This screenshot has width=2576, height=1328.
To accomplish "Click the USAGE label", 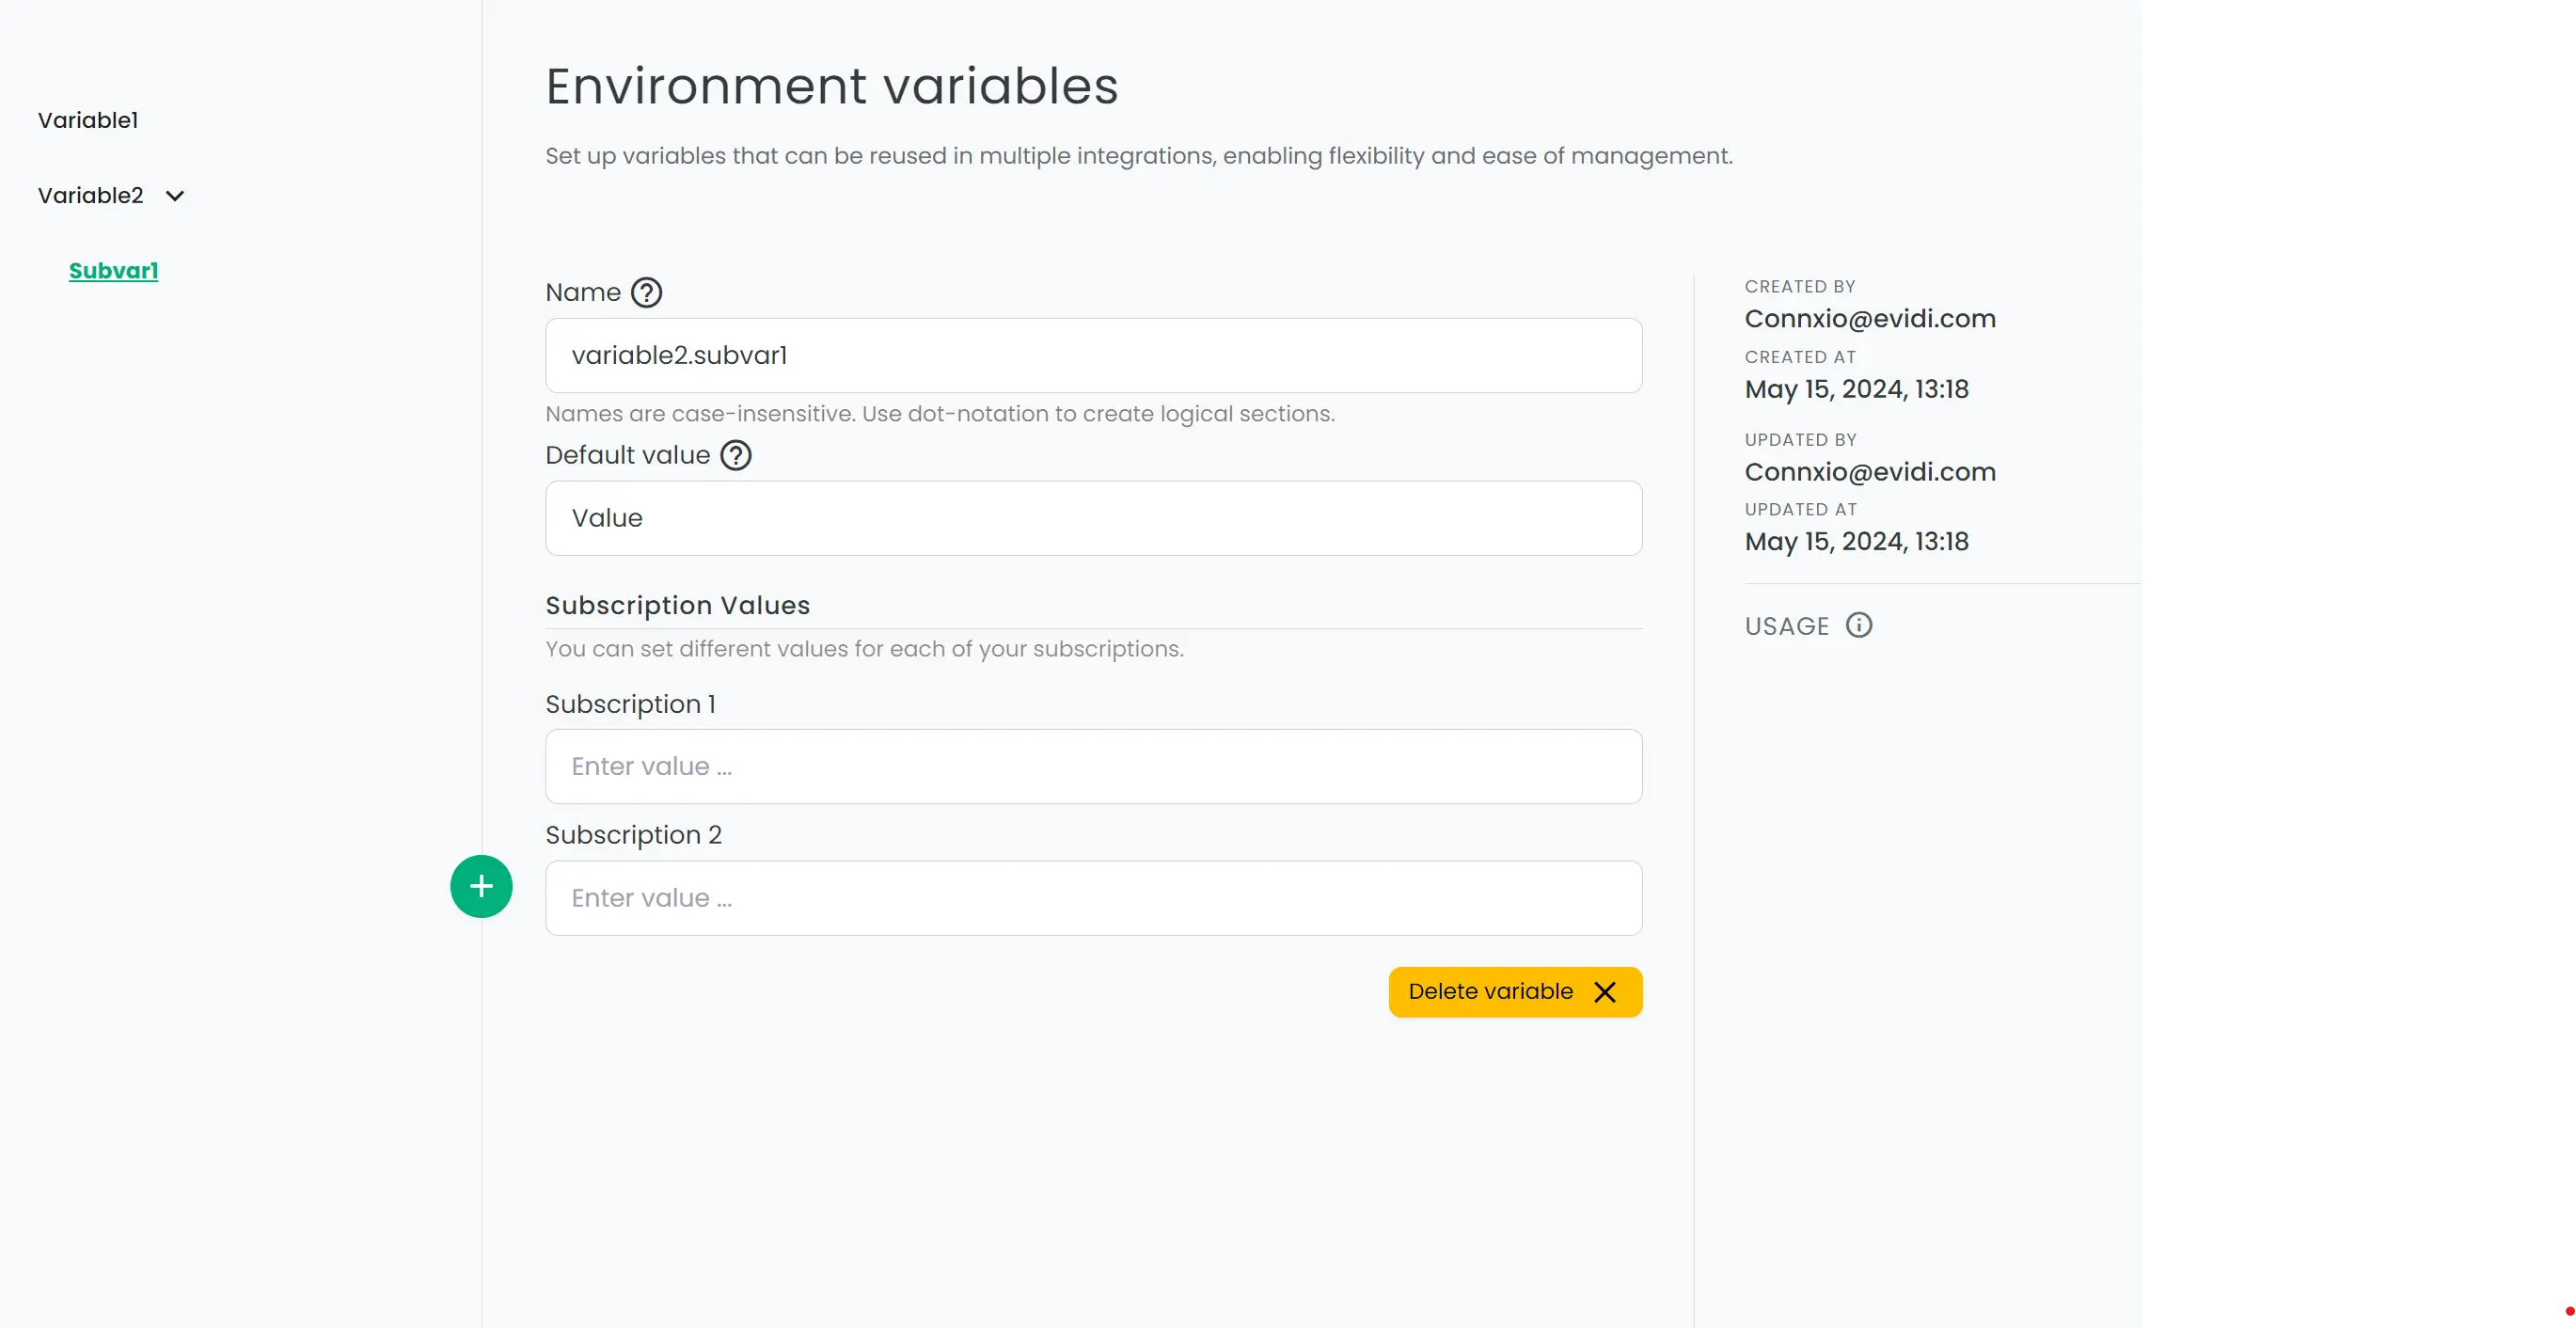I will coord(1786,626).
